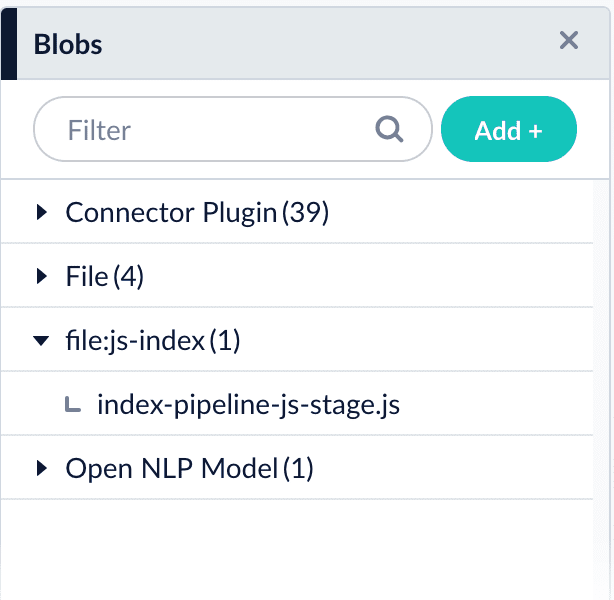Expand the Connector Plugin group arrow
This screenshot has height=600, width=614.
point(42,212)
